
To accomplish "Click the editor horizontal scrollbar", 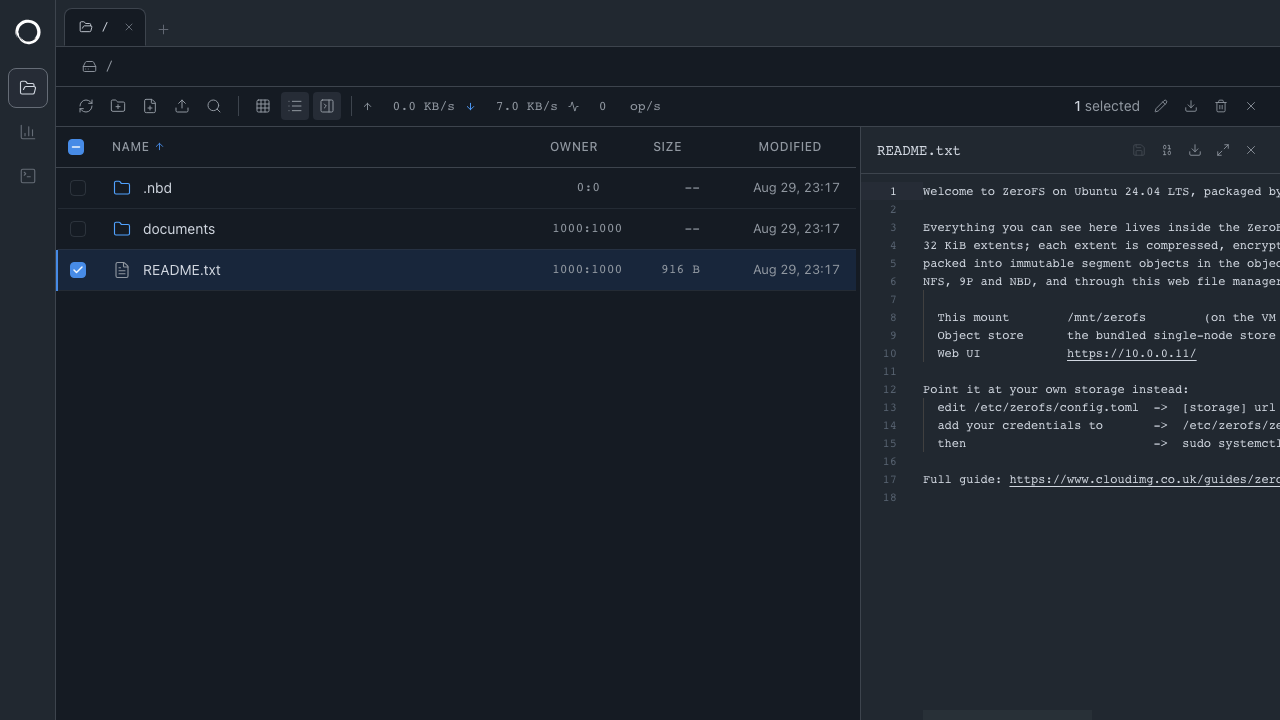I will [x=1007, y=714].
